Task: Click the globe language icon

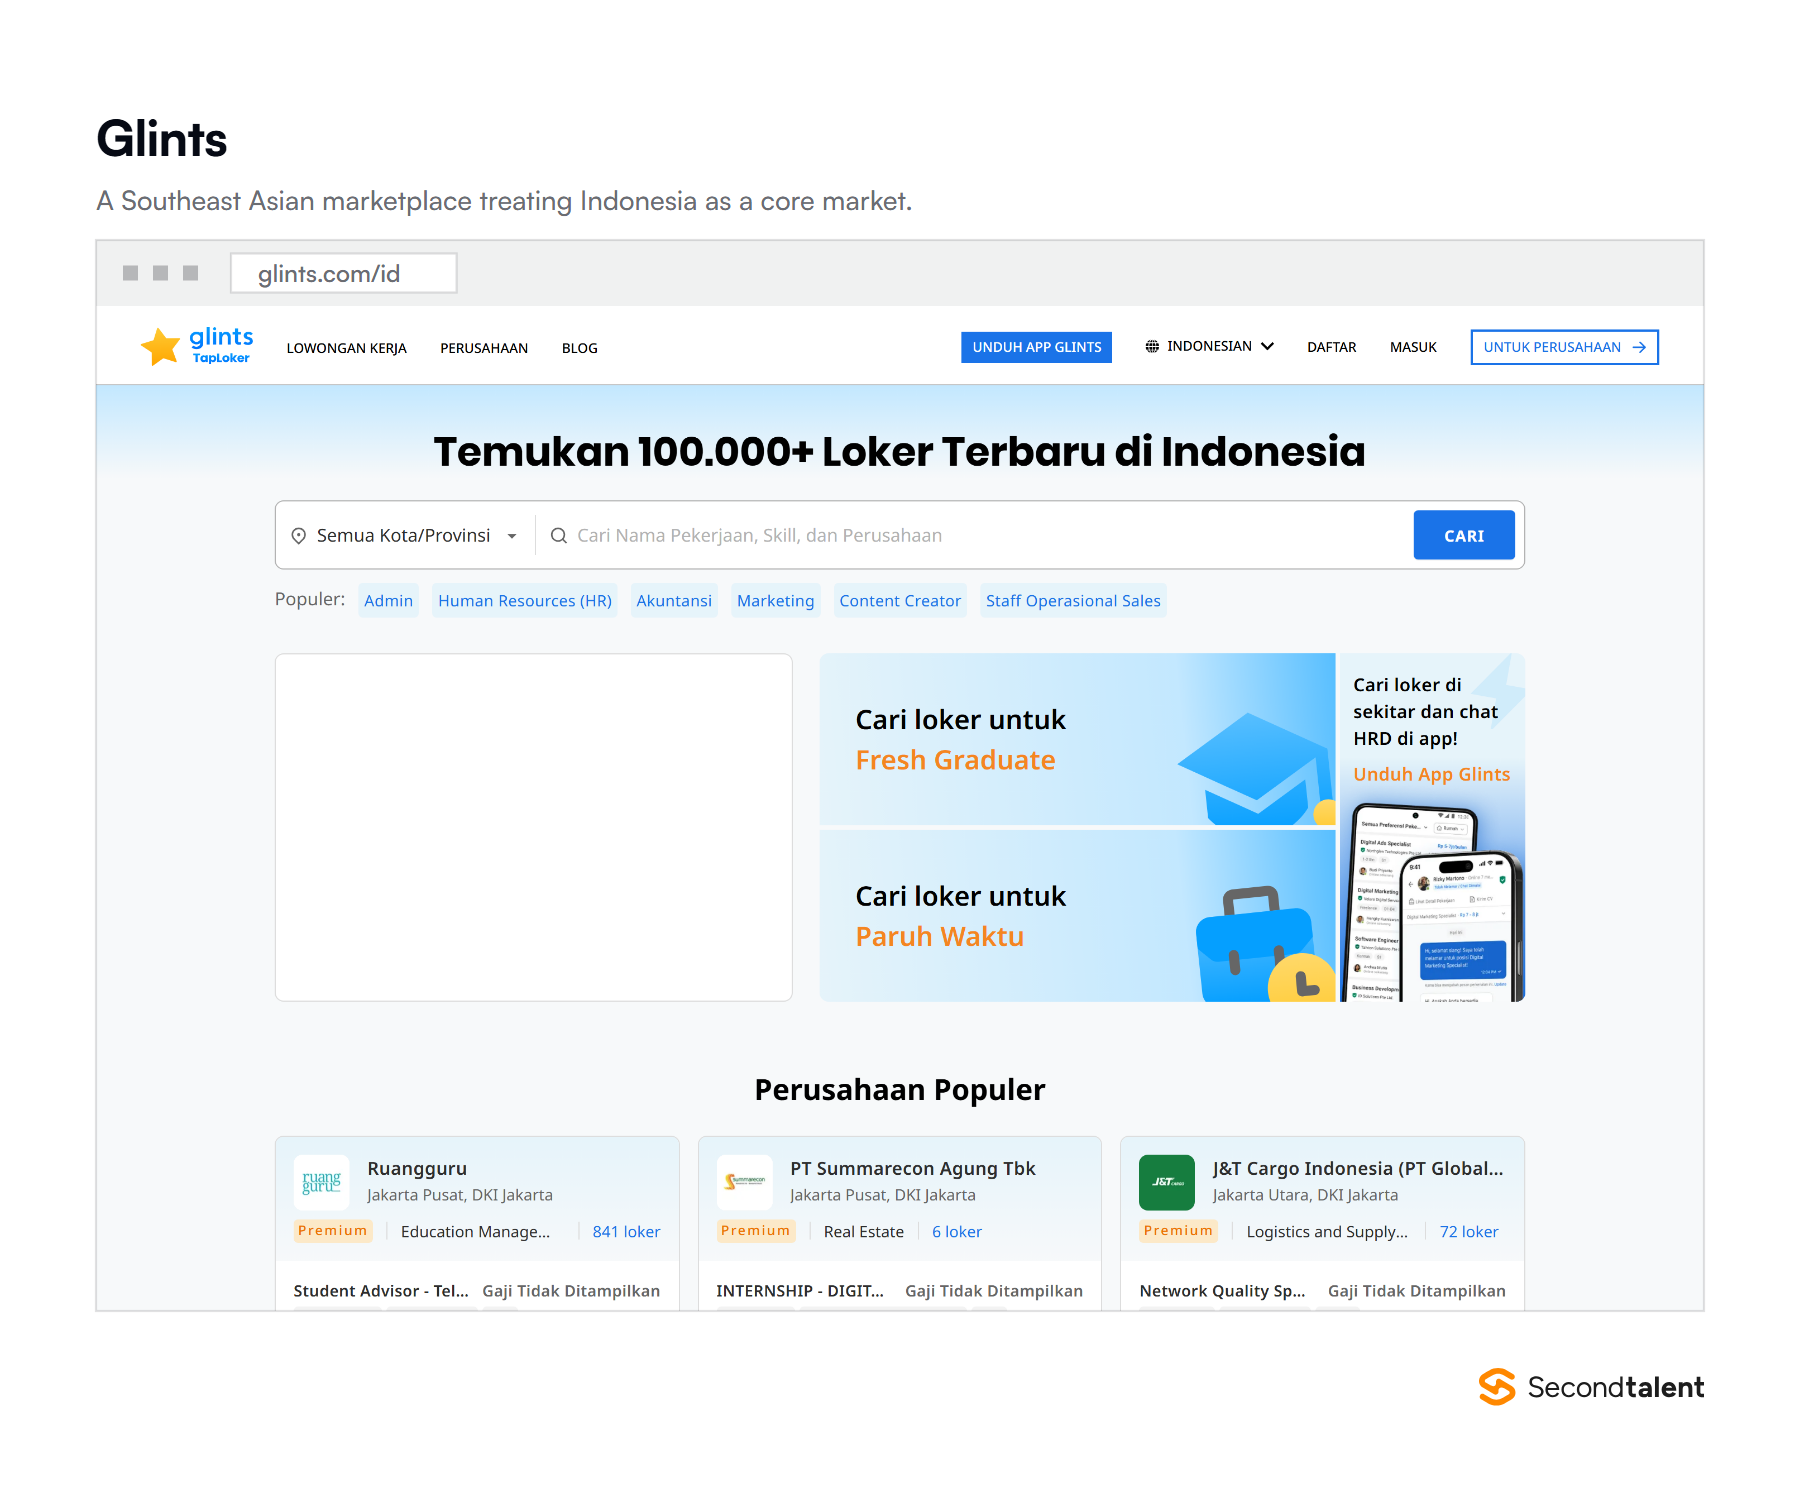Action: [1152, 346]
